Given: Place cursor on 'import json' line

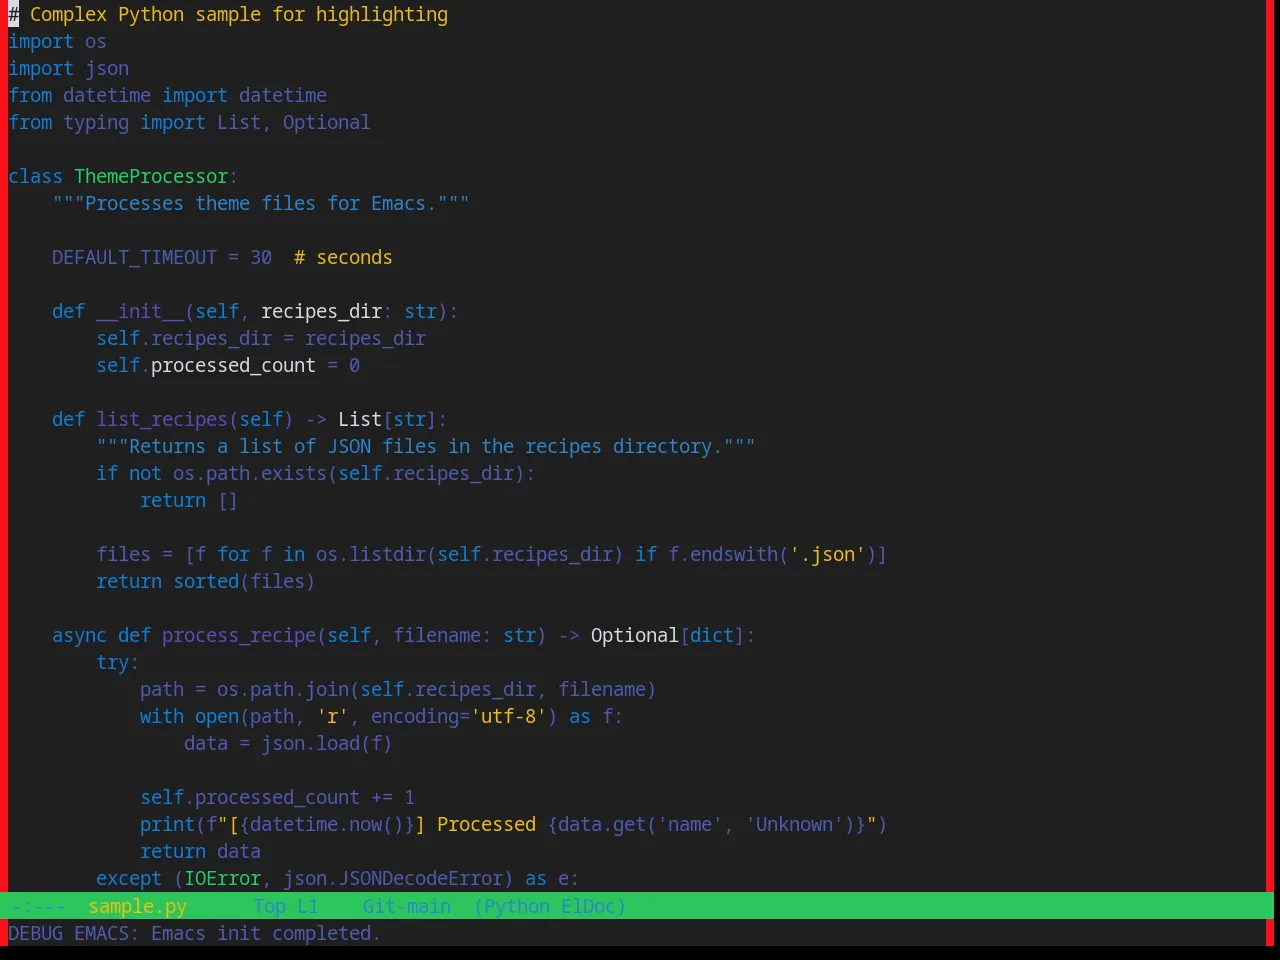Looking at the screenshot, I should pos(68,68).
